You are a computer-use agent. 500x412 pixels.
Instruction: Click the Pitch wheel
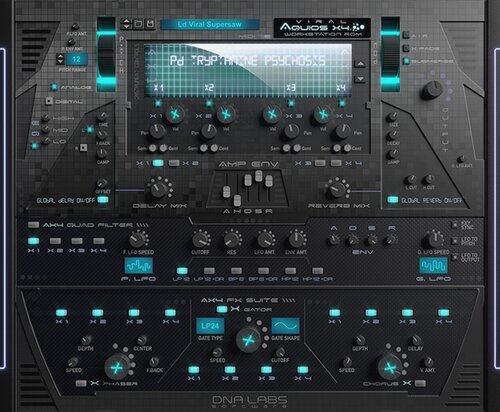point(106,55)
